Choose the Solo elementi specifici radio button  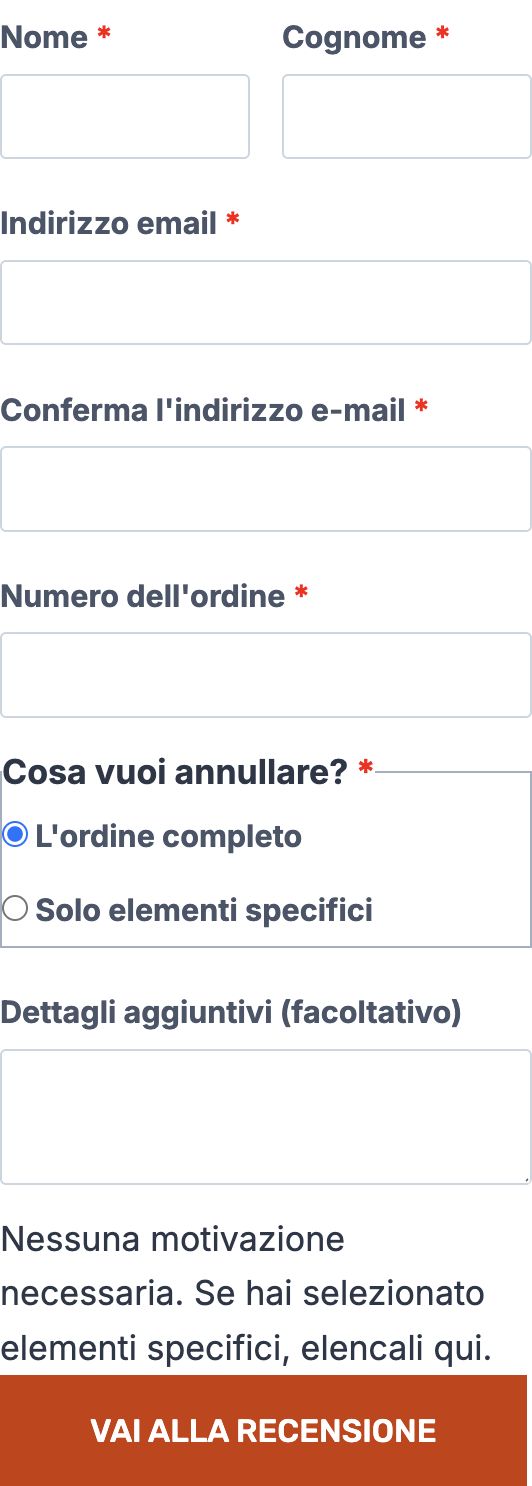(x=15, y=909)
